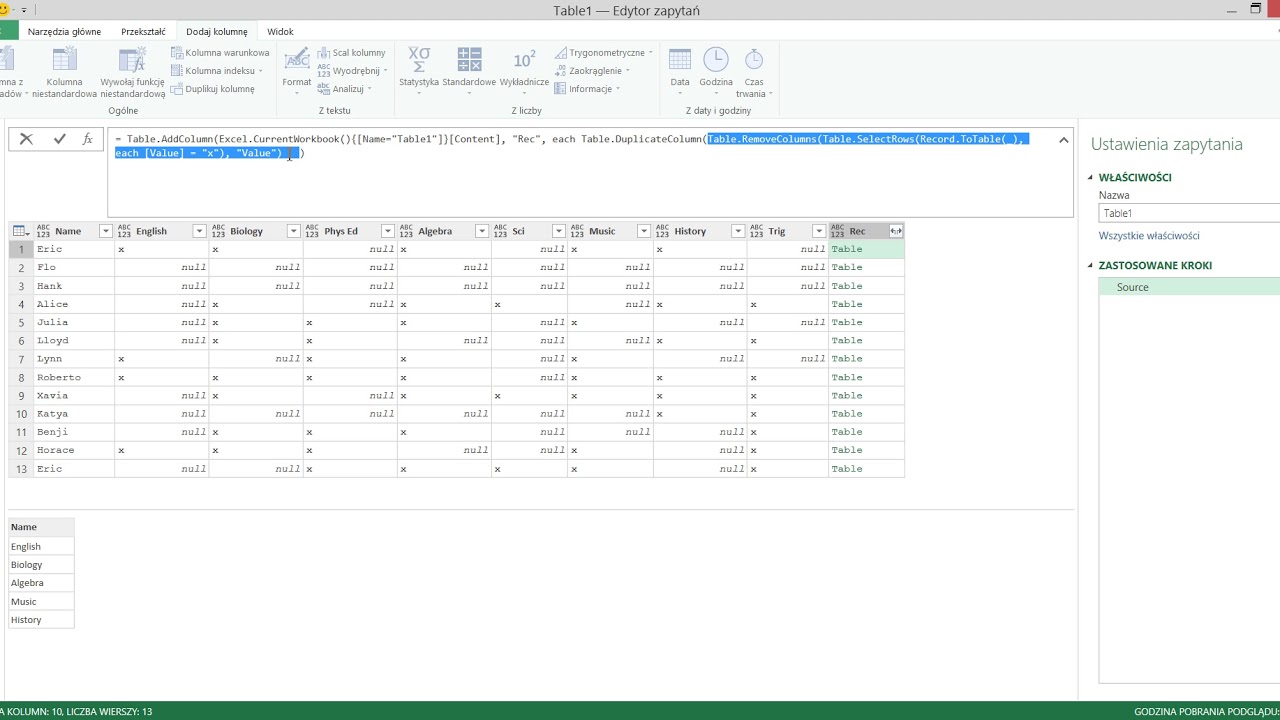Open the Kolumna niestandardowa command

[x=64, y=73]
